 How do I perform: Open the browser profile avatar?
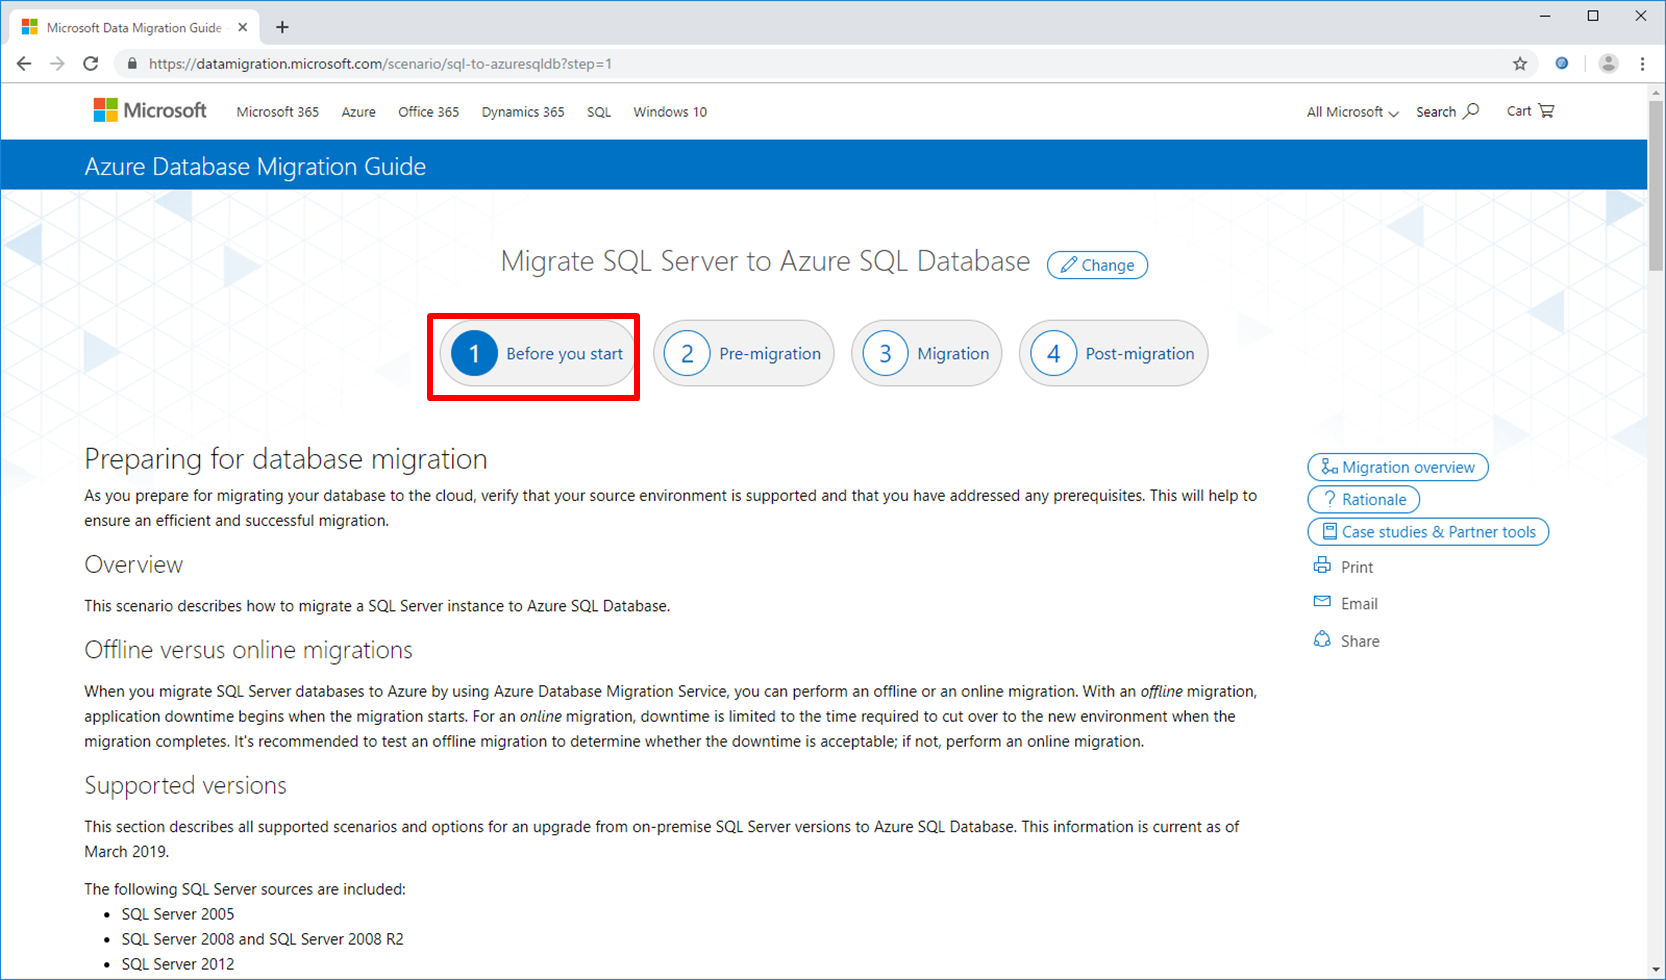coord(1608,64)
